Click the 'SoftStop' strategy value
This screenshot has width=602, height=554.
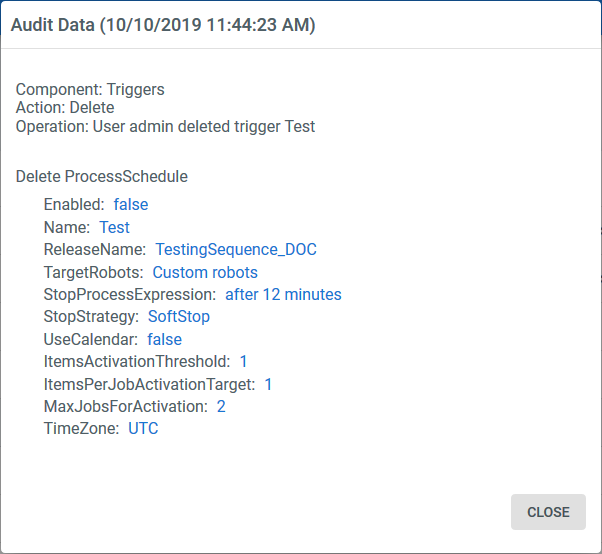pos(179,317)
